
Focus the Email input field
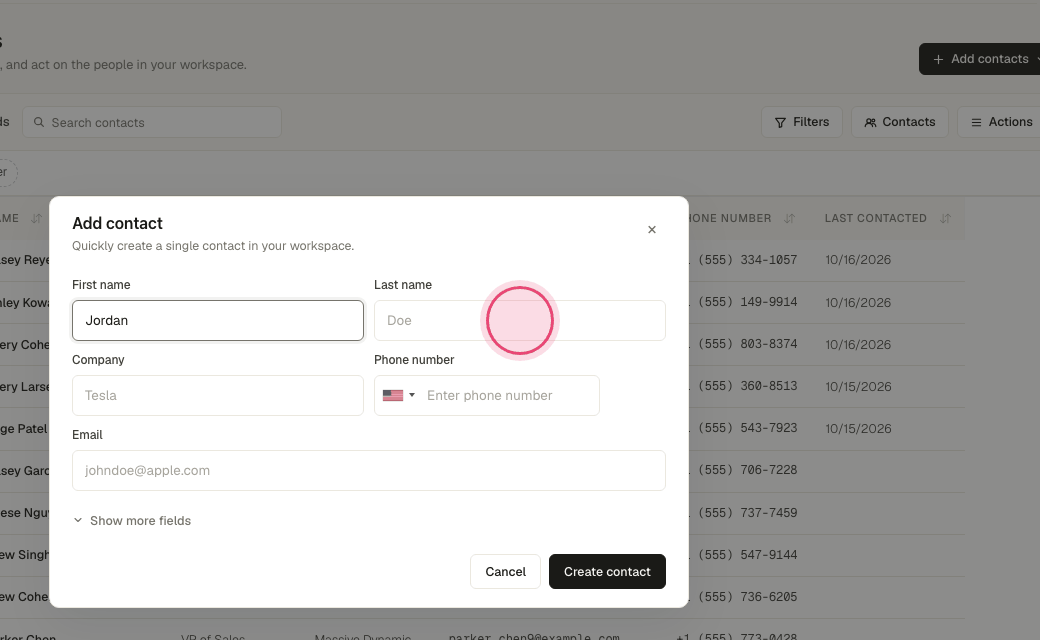[369, 470]
